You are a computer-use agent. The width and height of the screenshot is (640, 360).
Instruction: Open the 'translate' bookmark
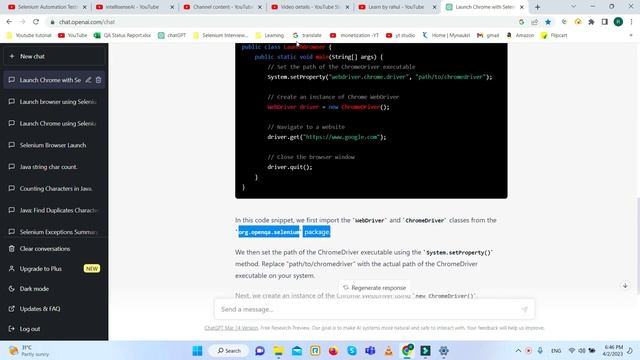tap(307, 36)
